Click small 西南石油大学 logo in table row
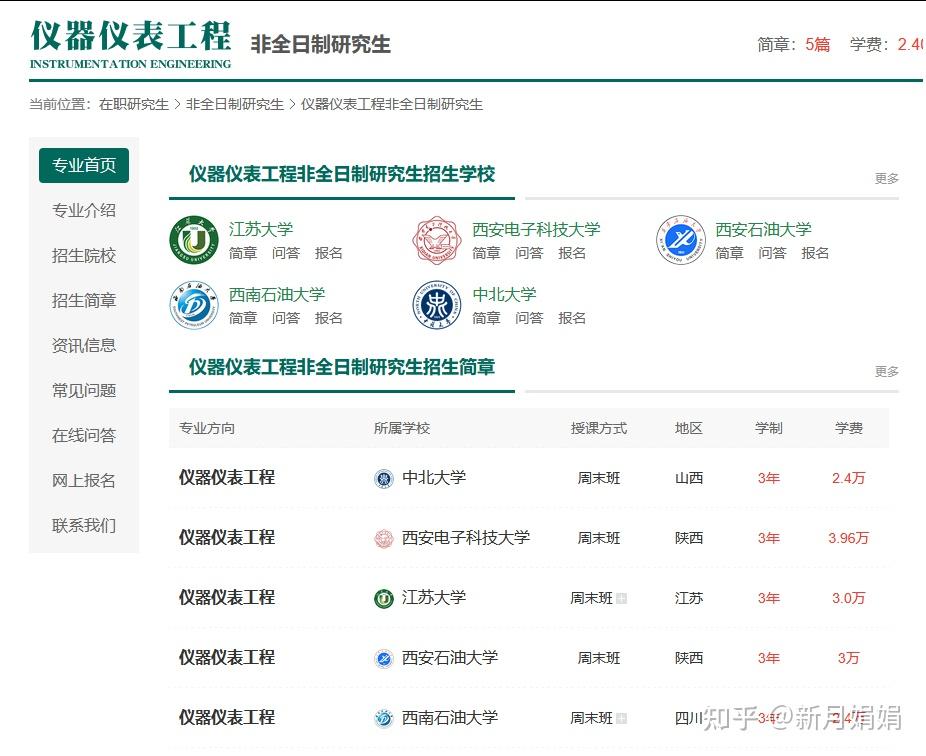The image size is (926, 756). [x=384, y=719]
